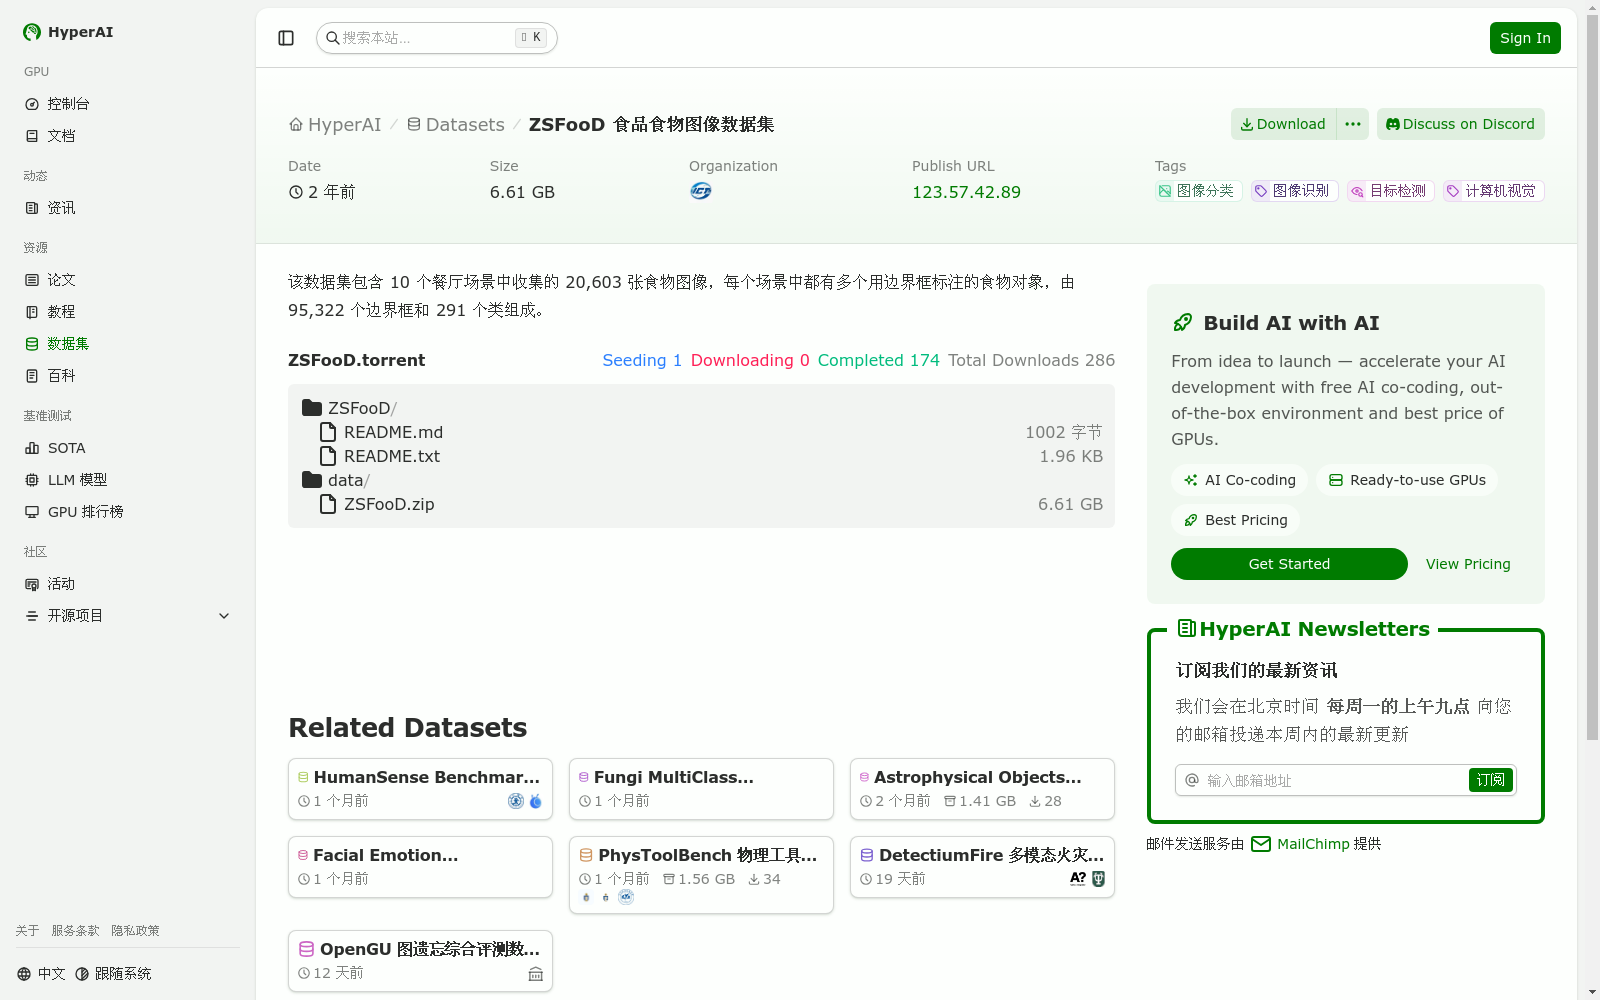Open the LLM 模型 chip icon
This screenshot has height=1000, width=1600.
pos(32,480)
